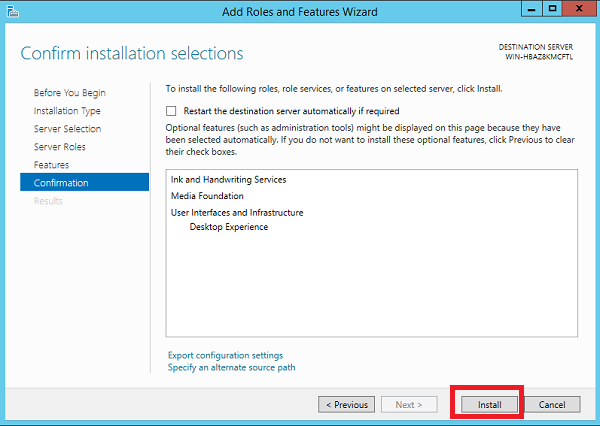Select the Confirmation step in the sidebar
This screenshot has width=600, height=426.
[61, 183]
